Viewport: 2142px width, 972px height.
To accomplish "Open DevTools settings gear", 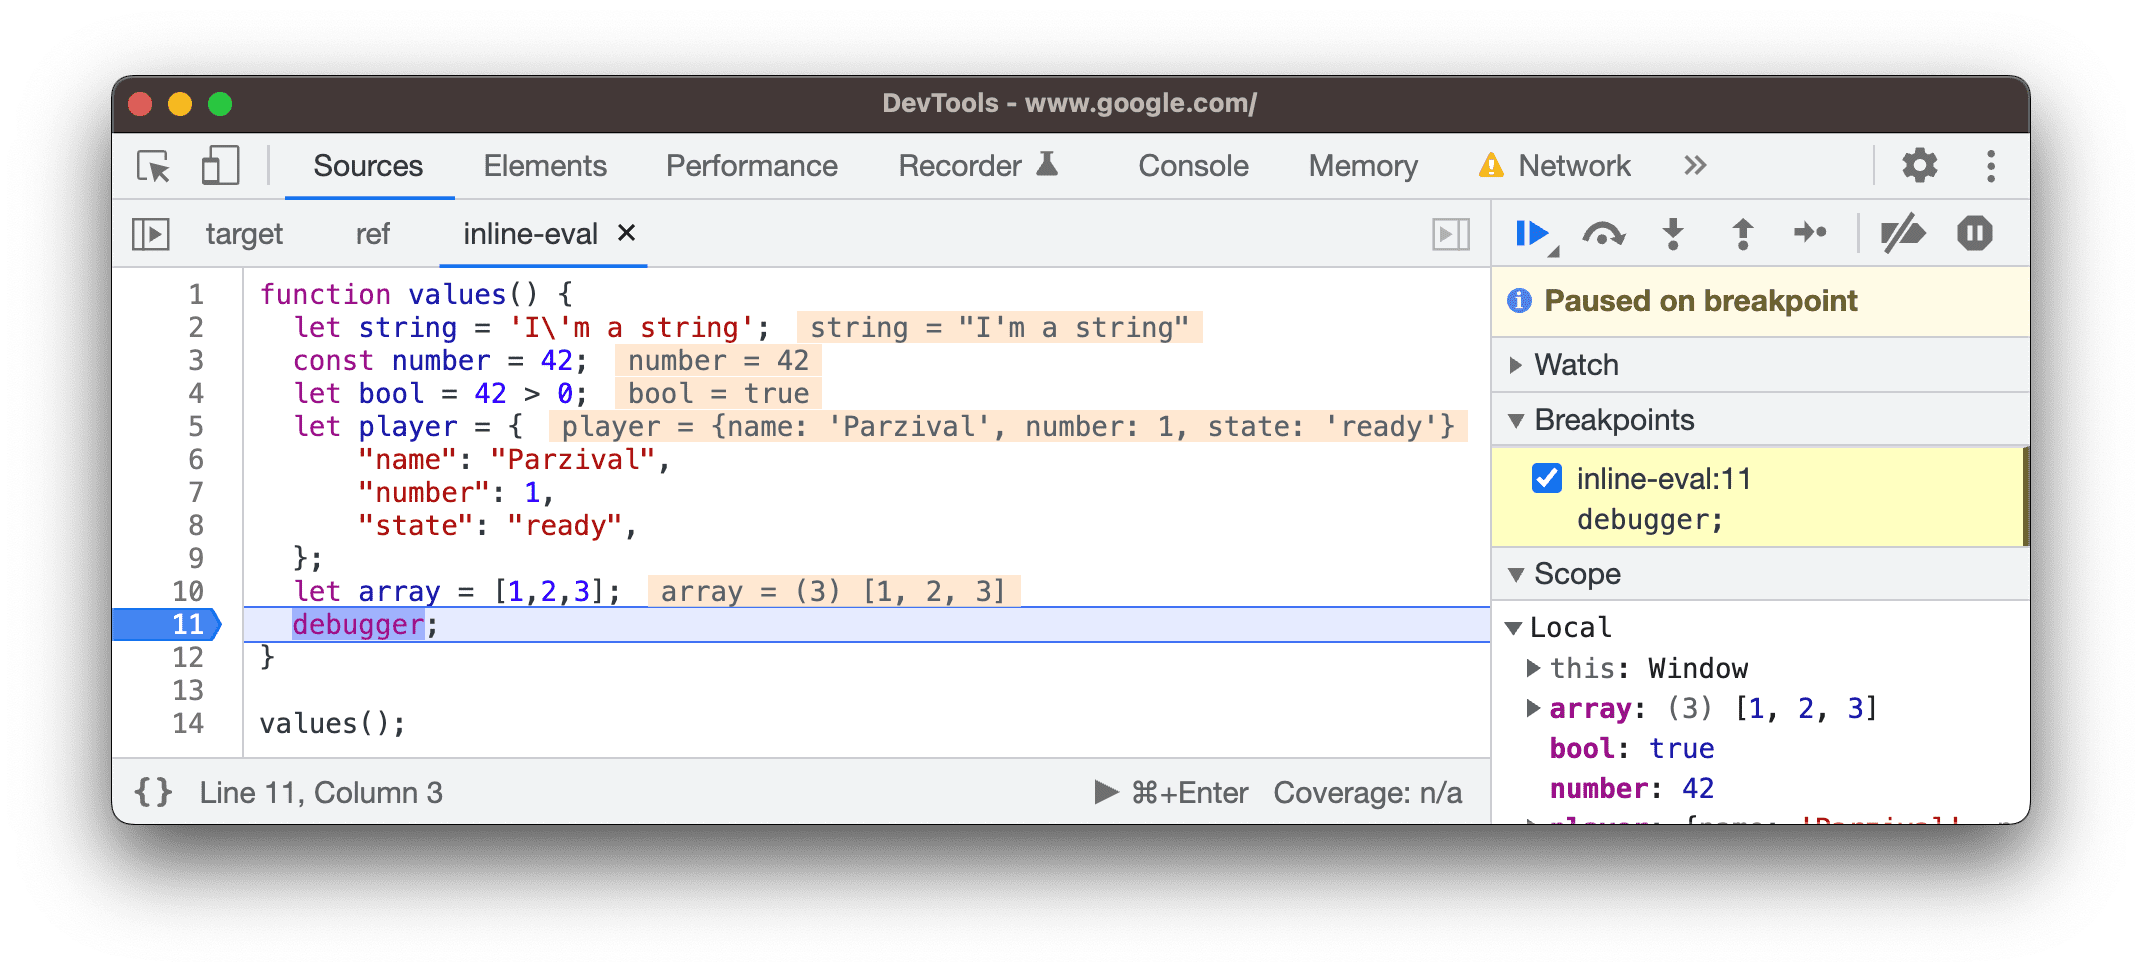I will (1920, 165).
